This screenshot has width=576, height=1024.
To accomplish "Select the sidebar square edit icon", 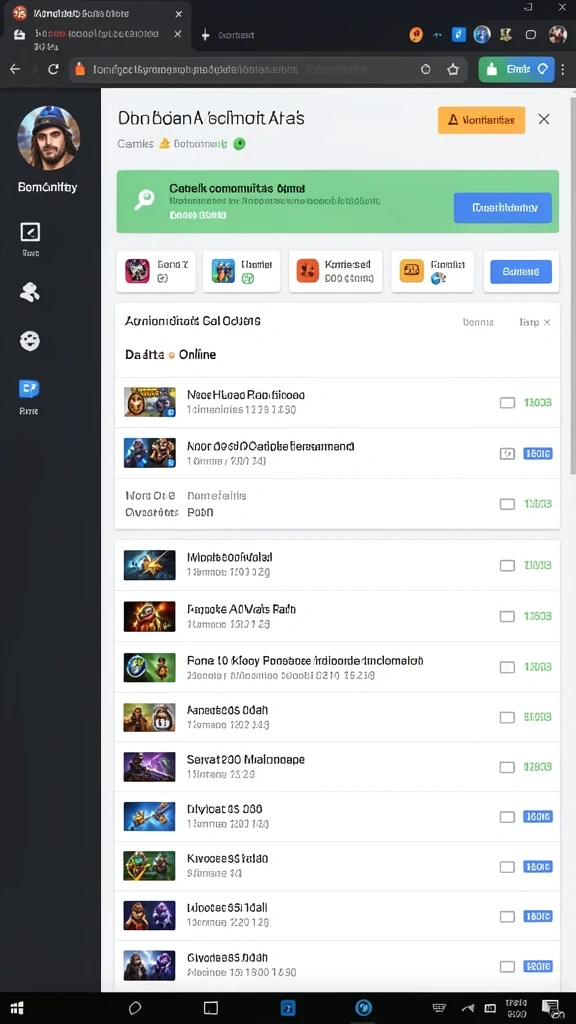I will click(30, 232).
